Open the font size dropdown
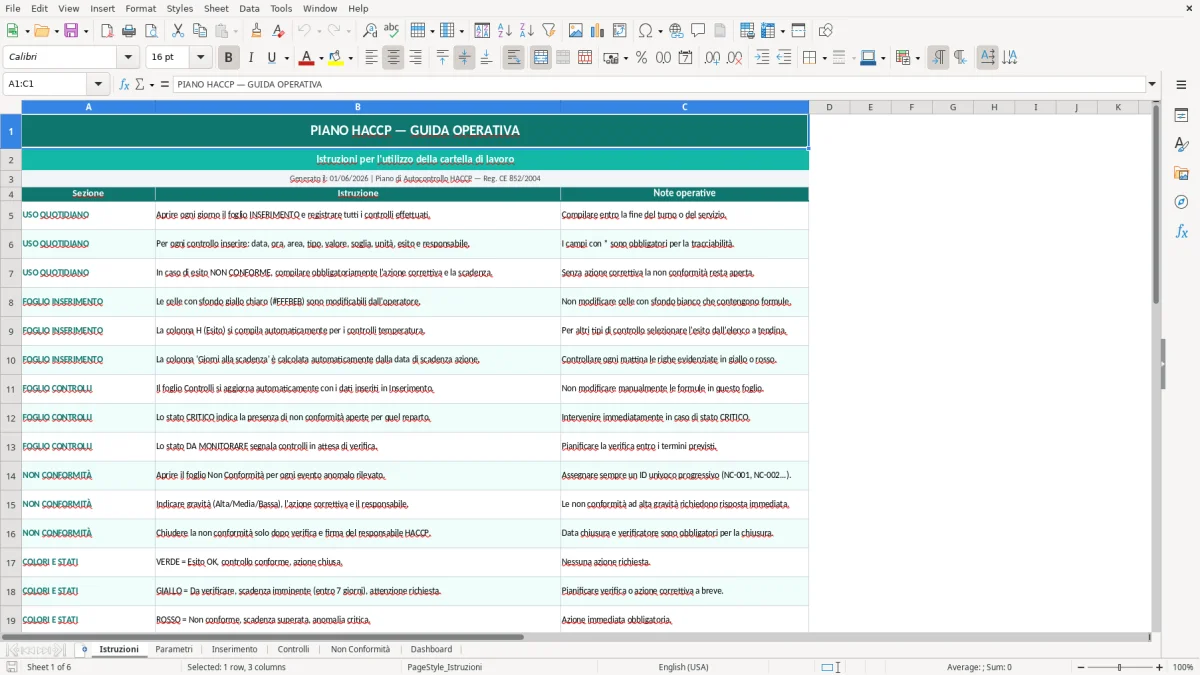Viewport: 1200px width, 675px height. click(201, 58)
